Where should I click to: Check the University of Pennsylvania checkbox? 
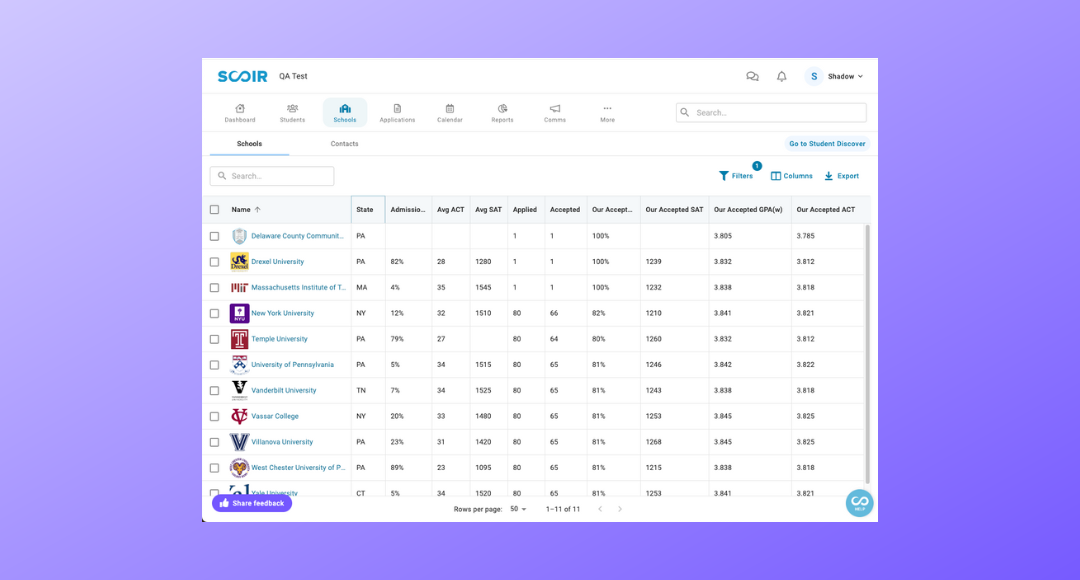(214, 365)
